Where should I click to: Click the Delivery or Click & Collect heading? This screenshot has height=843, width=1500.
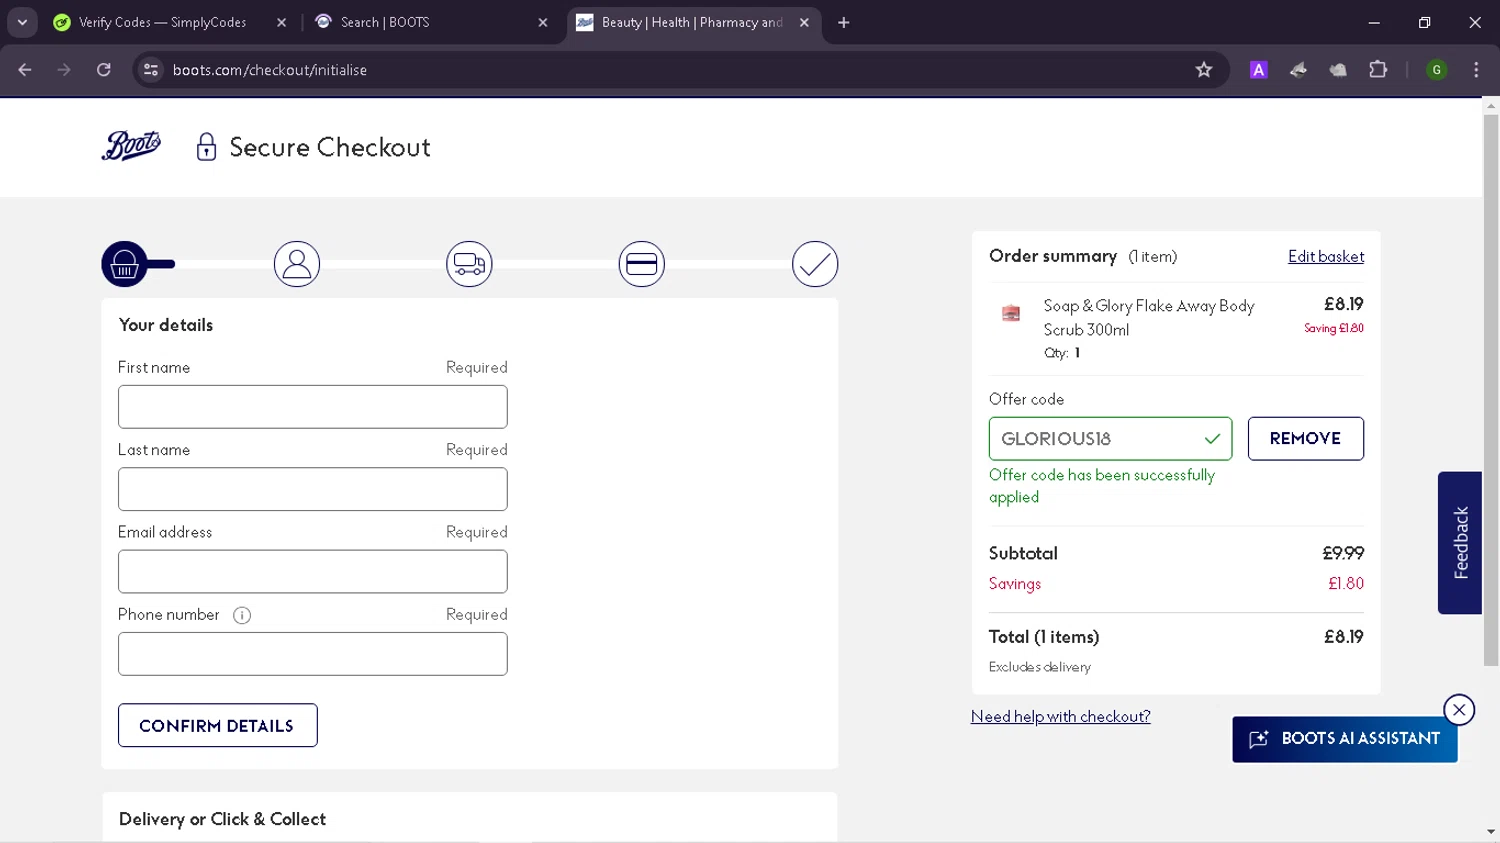[x=222, y=819]
